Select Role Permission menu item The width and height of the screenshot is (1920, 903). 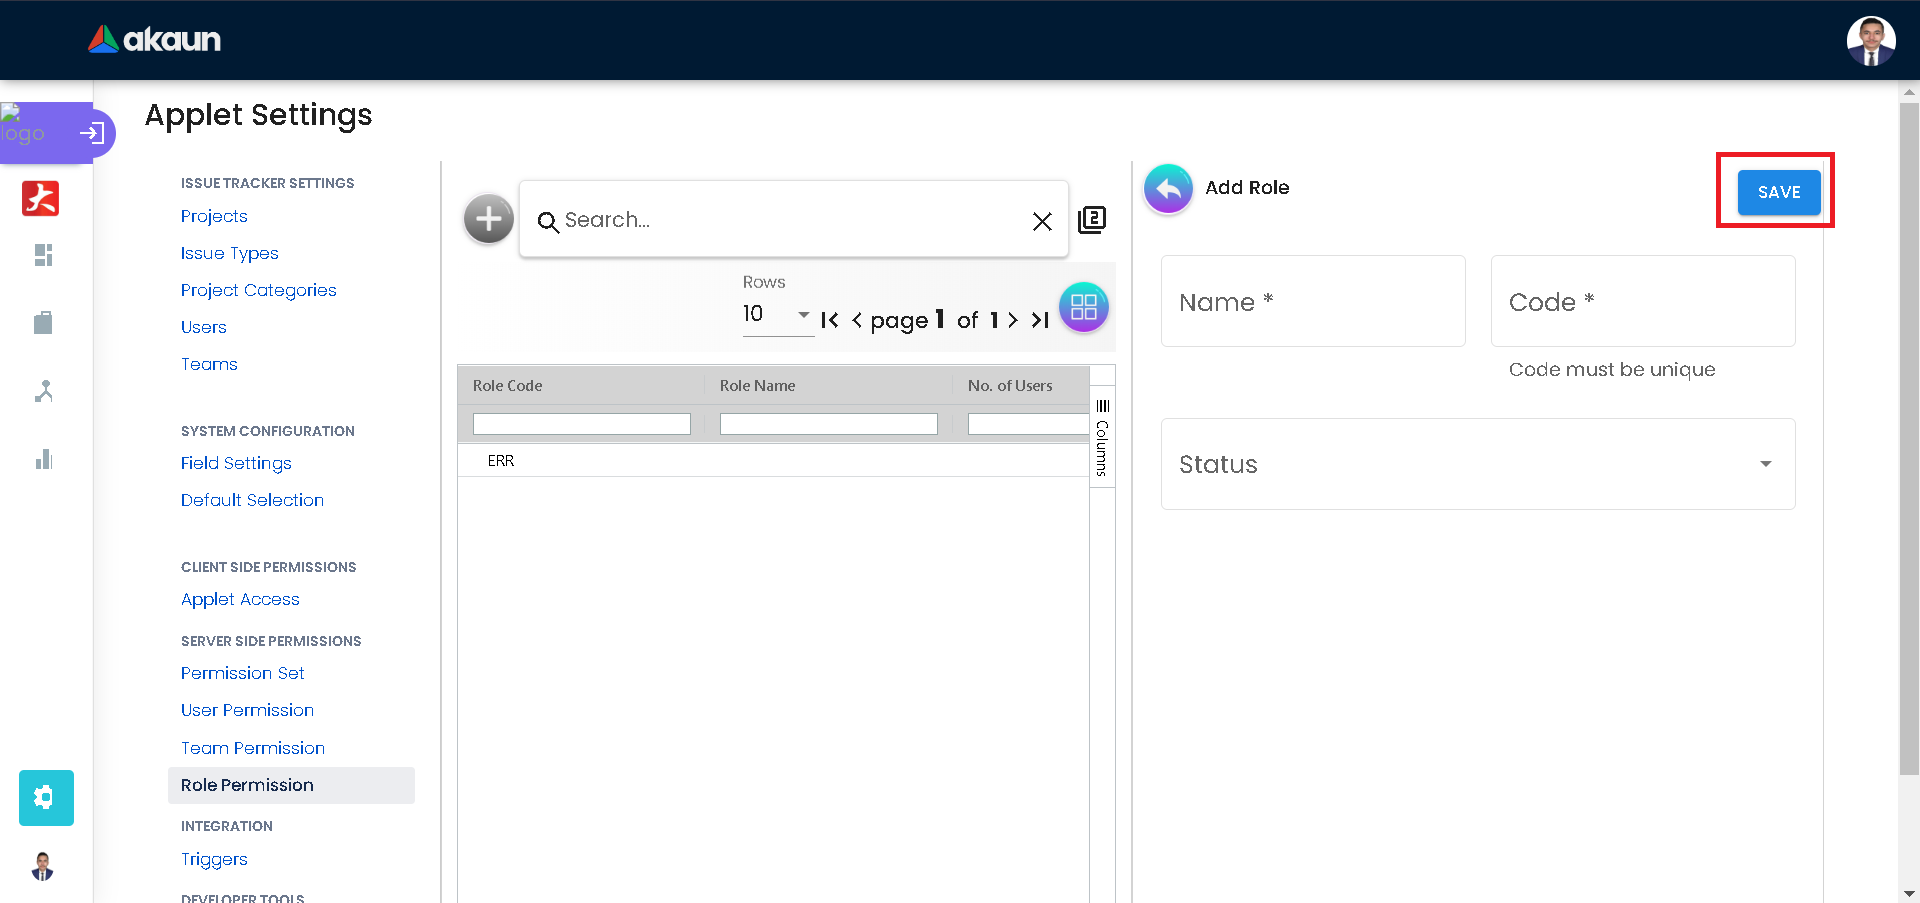click(x=291, y=785)
